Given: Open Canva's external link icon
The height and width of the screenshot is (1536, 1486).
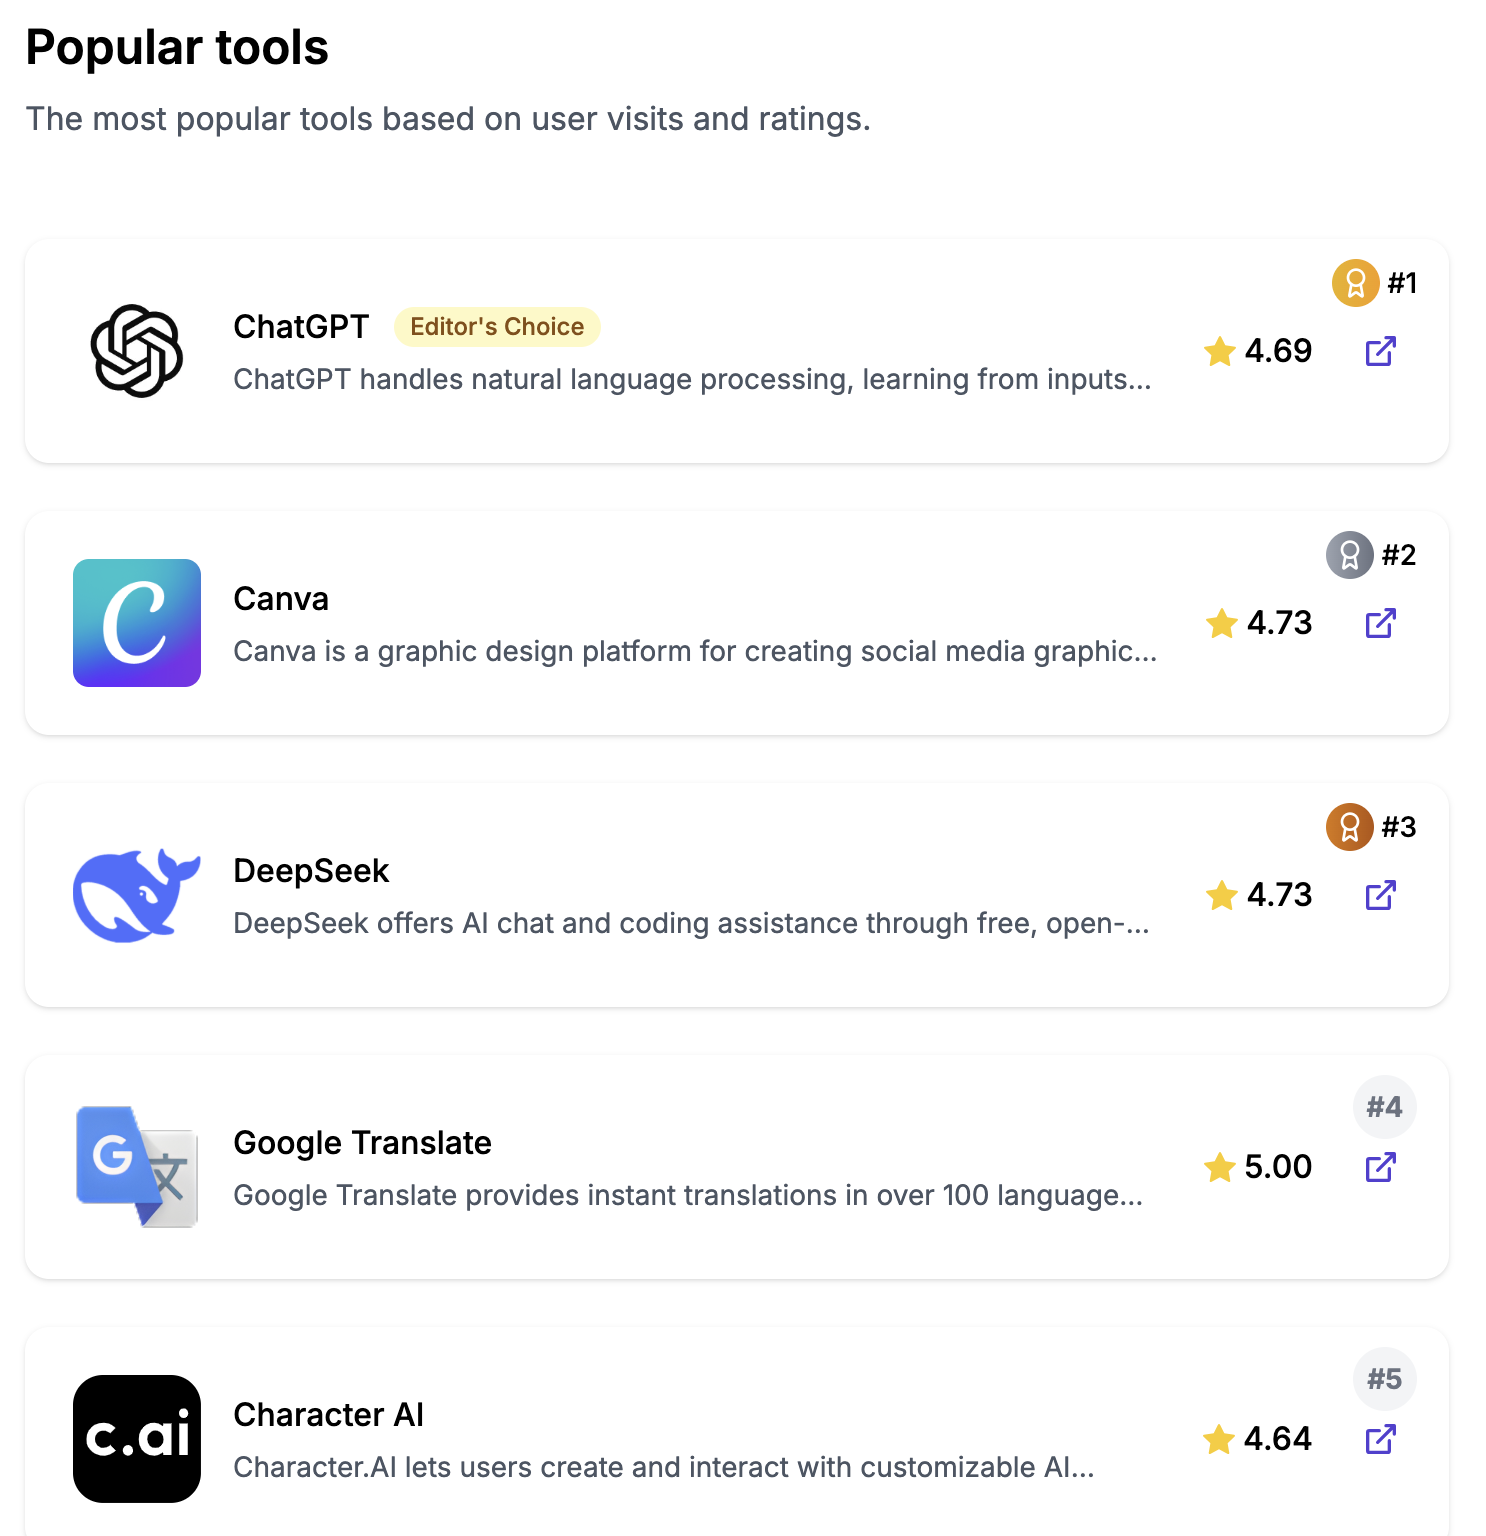Looking at the screenshot, I should pos(1380,623).
